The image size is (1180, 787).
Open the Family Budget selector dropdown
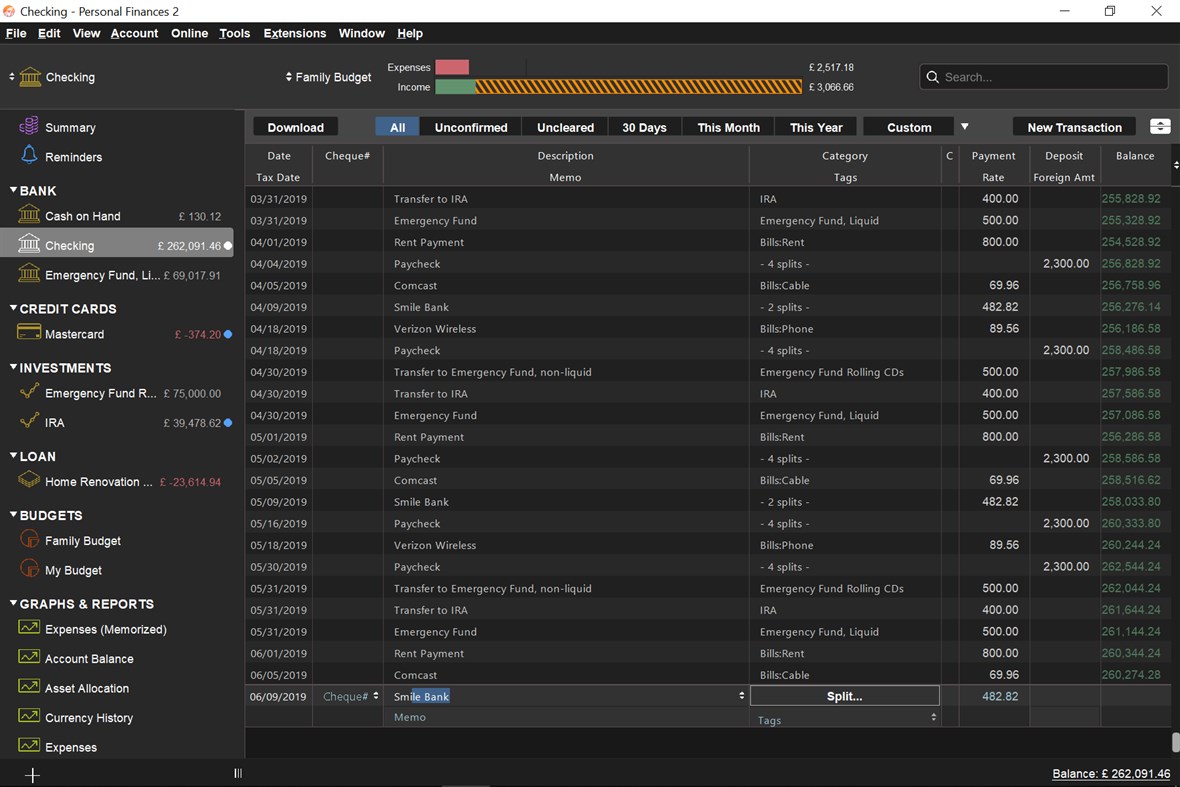point(328,77)
